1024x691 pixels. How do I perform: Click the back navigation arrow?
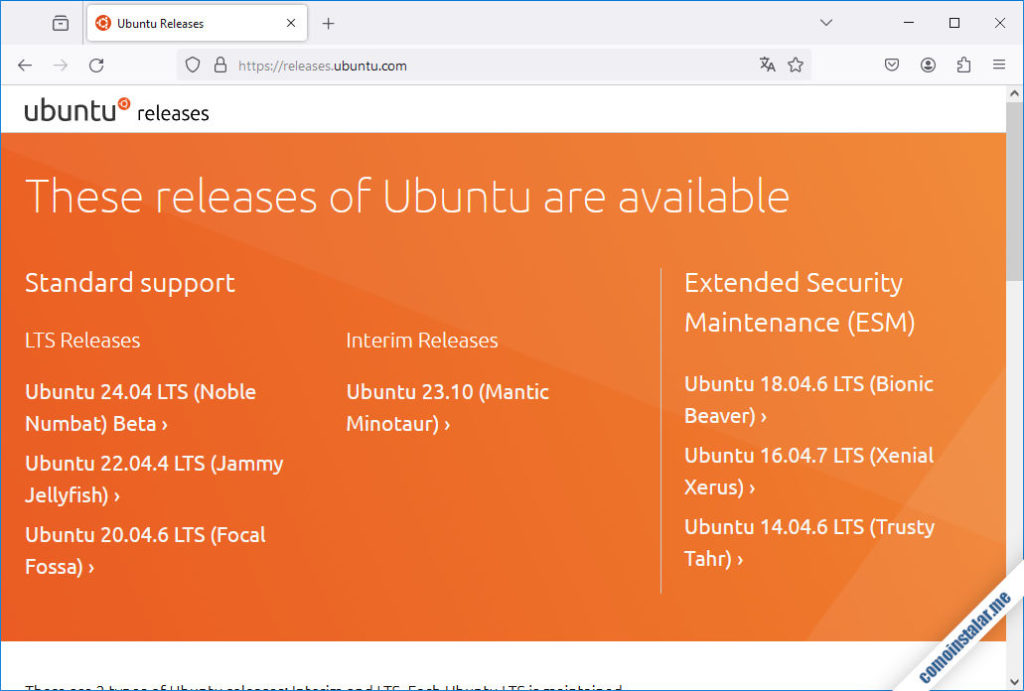point(24,64)
